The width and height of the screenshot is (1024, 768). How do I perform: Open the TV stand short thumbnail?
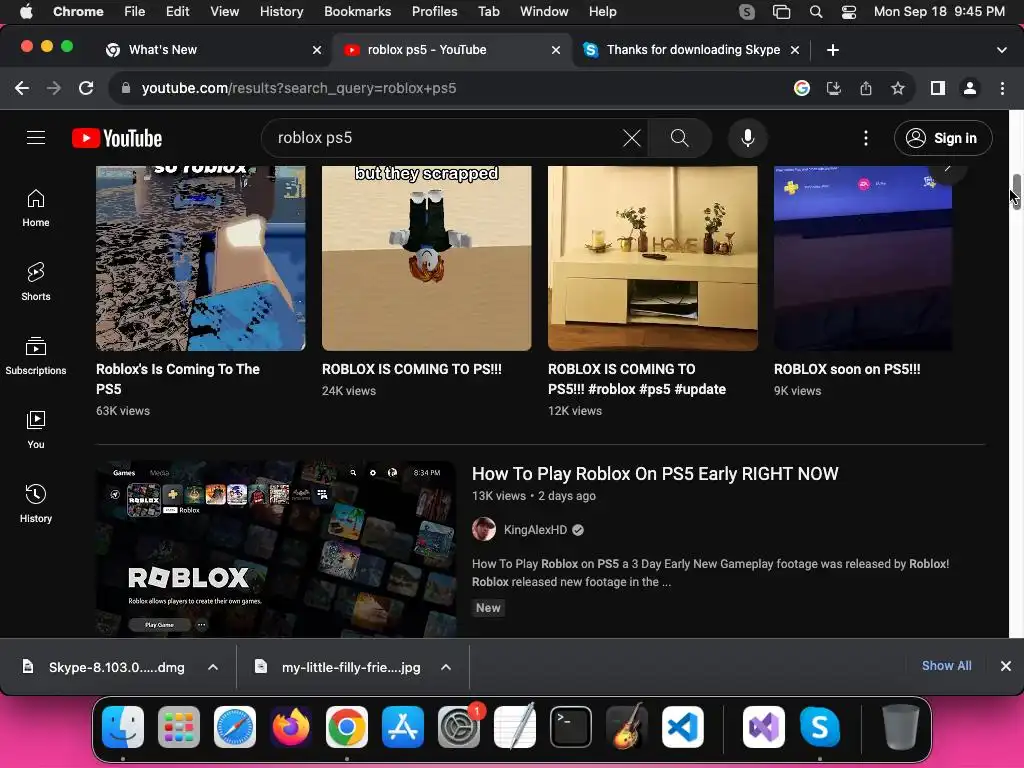[x=652, y=258]
